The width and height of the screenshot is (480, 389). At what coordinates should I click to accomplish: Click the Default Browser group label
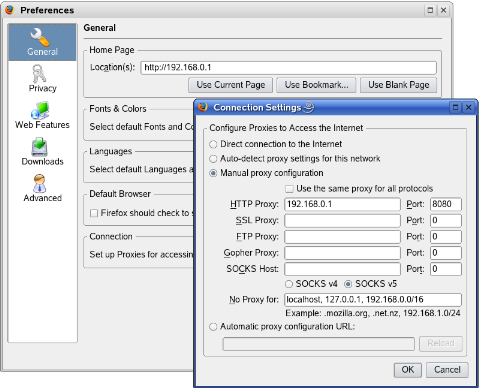click(x=120, y=194)
